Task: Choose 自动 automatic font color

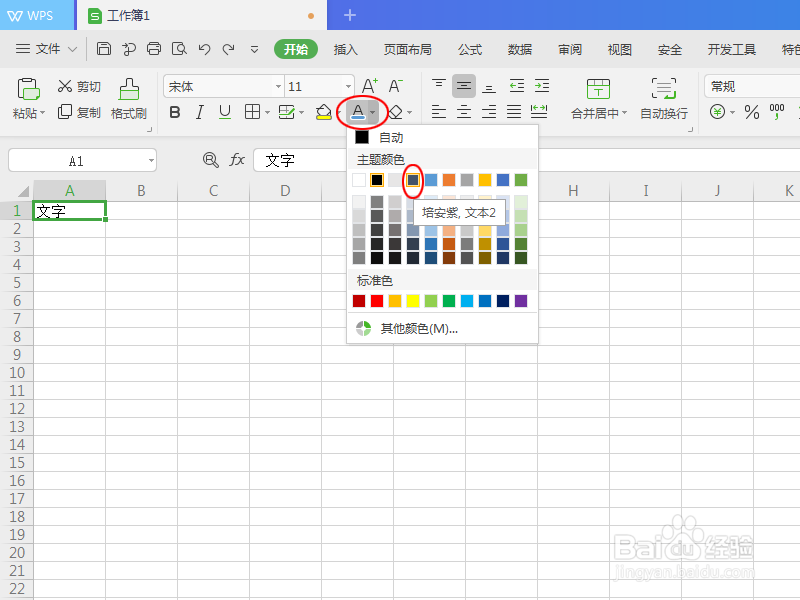Action: (x=442, y=137)
